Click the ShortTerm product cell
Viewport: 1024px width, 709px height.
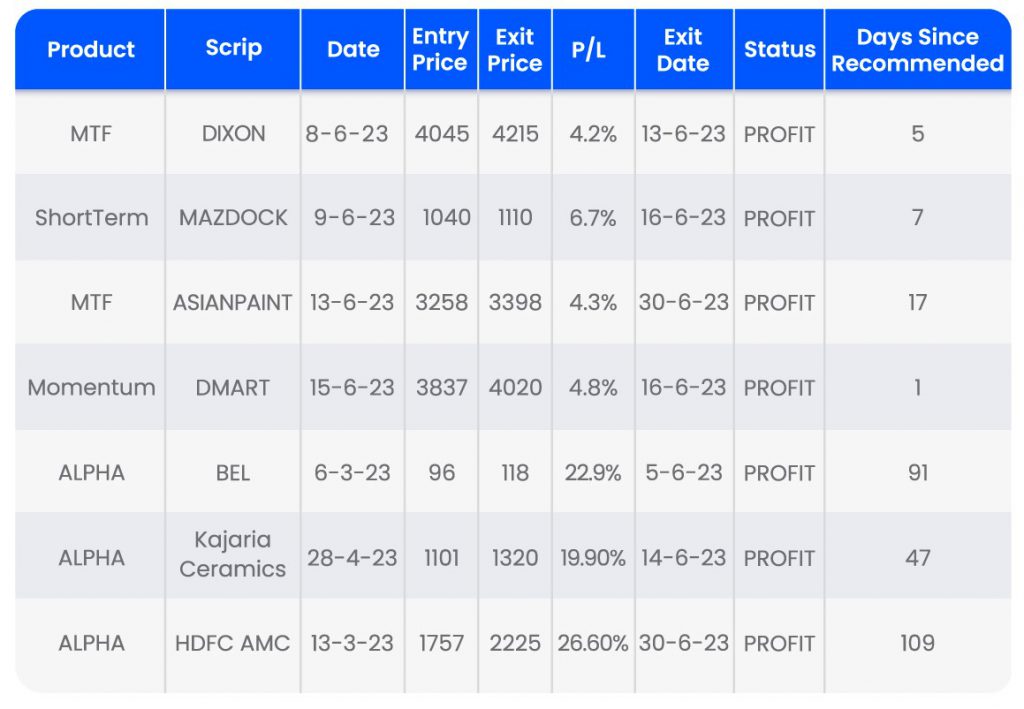click(91, 218)
